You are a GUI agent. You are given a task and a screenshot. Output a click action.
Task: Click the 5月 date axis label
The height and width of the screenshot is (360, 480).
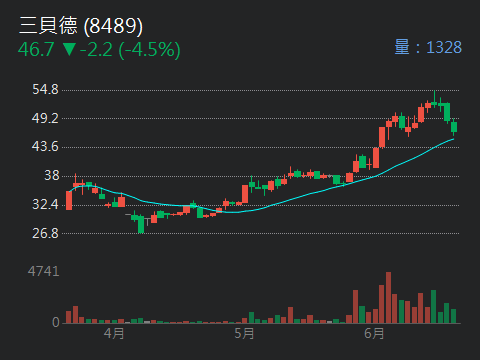(x=244, y=333)
